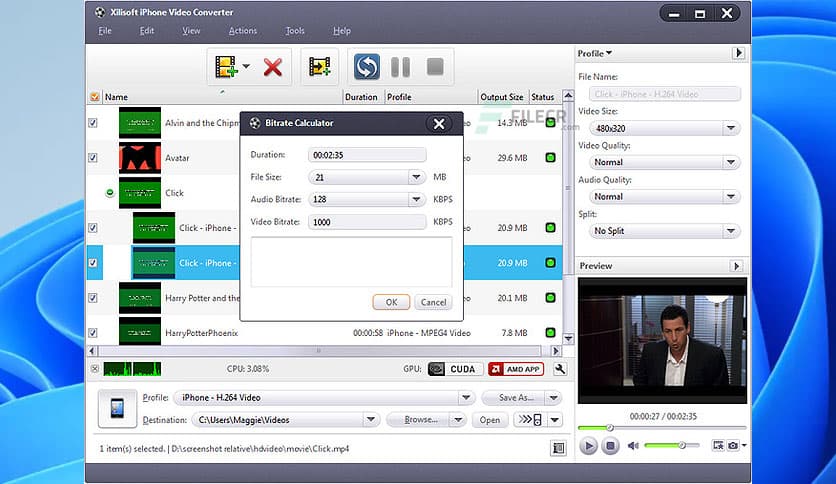Click the transfer to device icon
The height and width of the screenshot is (484, 836).
(530, 420)
